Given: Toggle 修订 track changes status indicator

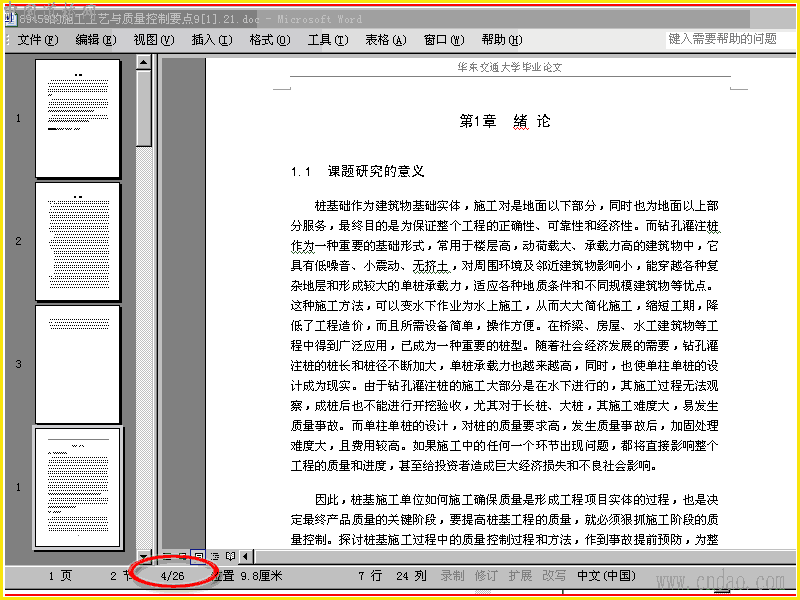Looking at the screenshot, I should click(x=486, y=576).
